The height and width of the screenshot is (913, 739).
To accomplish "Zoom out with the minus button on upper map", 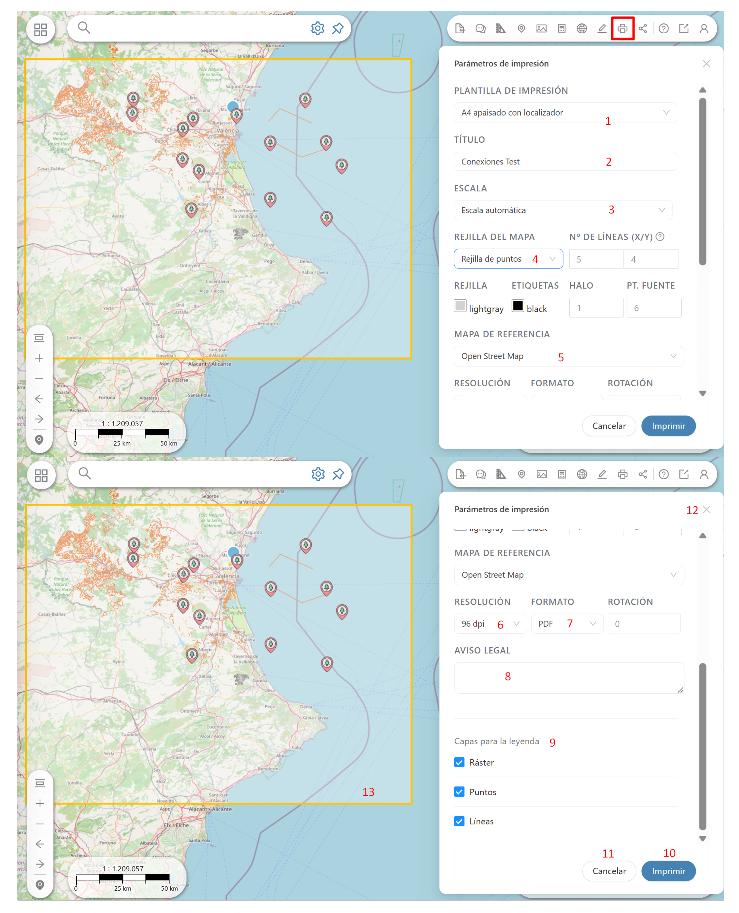I will (39, 378).
